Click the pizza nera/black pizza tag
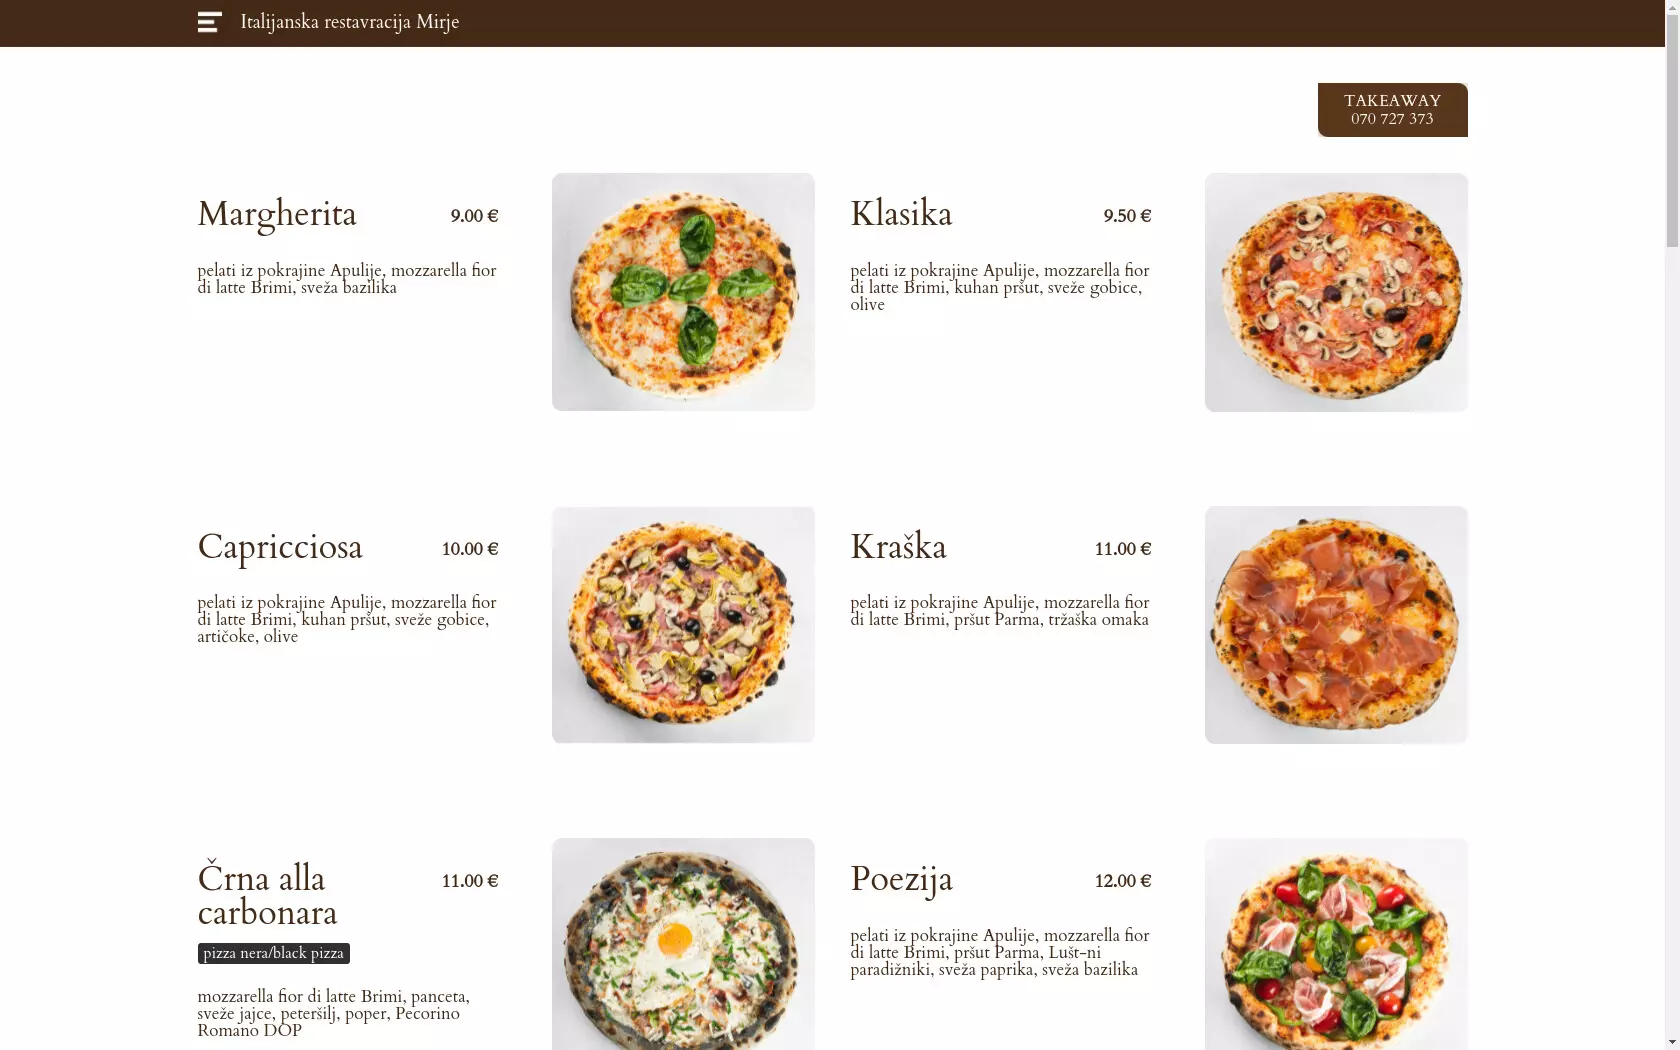Viewport: 1680px width, 1050px height. point(273,953)
